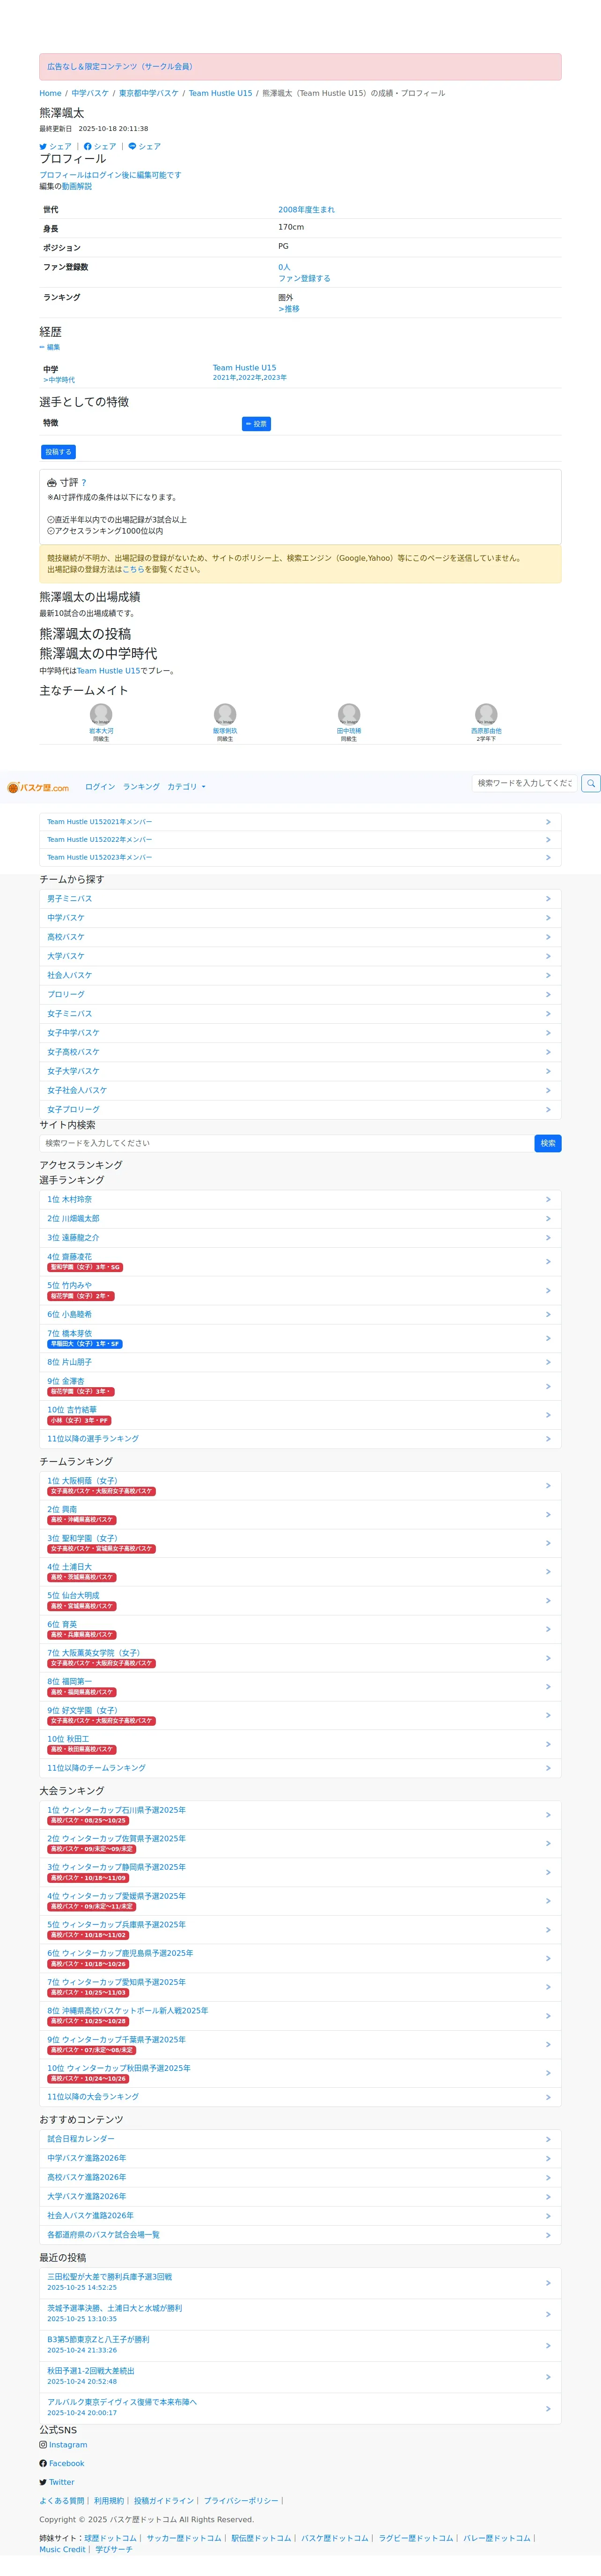This screenshot has height=2576, width=601.
Task: Click the バスケ歴.com logo
Action: 38,787
